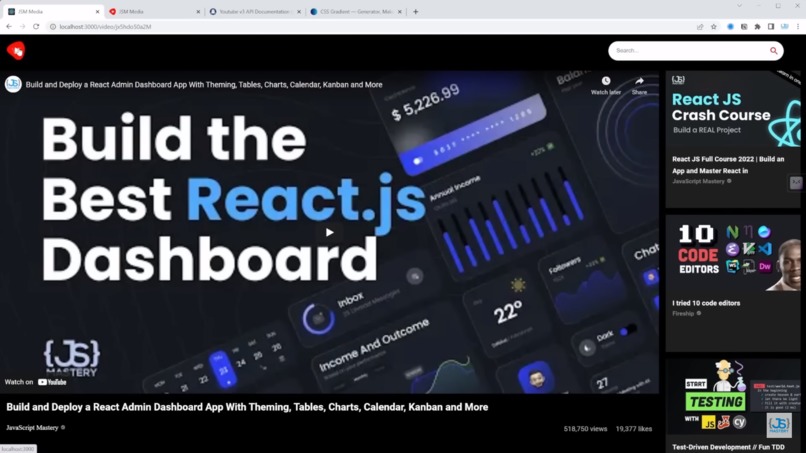Click the red app logo in header
Screen dimensions: 806x453
(16, 50)
